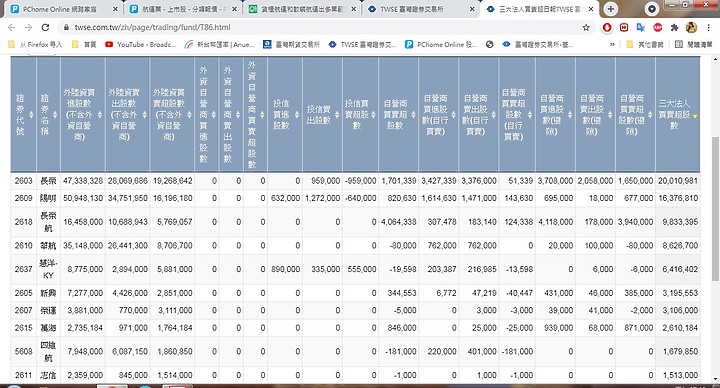Select the 三大法人買賣超日報 tab
This screenshot has height=388, width=720.
point(540,9)
